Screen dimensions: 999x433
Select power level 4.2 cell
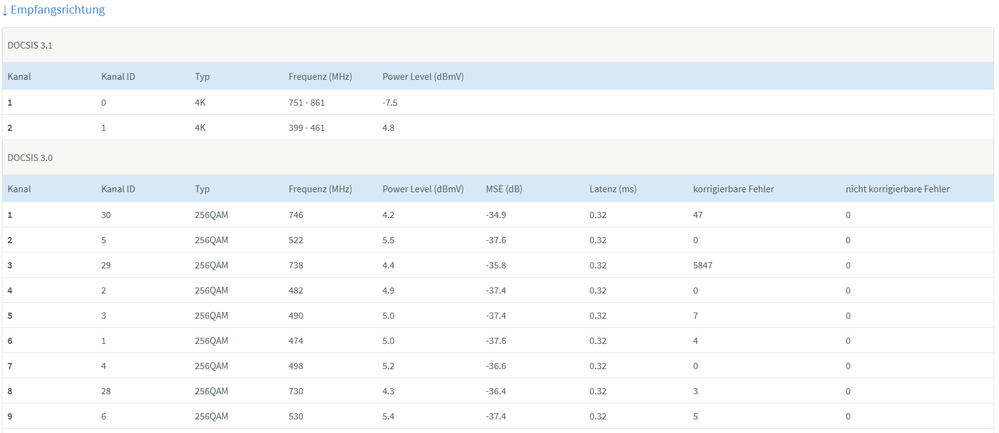(x=389, y=215)
